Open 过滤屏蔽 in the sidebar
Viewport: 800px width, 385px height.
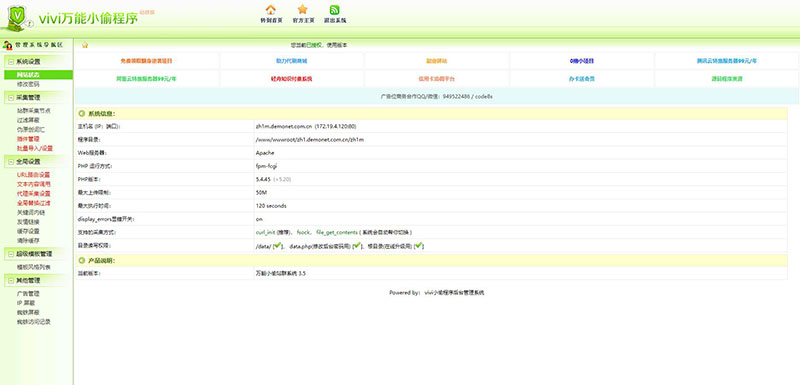coord(28,120)
